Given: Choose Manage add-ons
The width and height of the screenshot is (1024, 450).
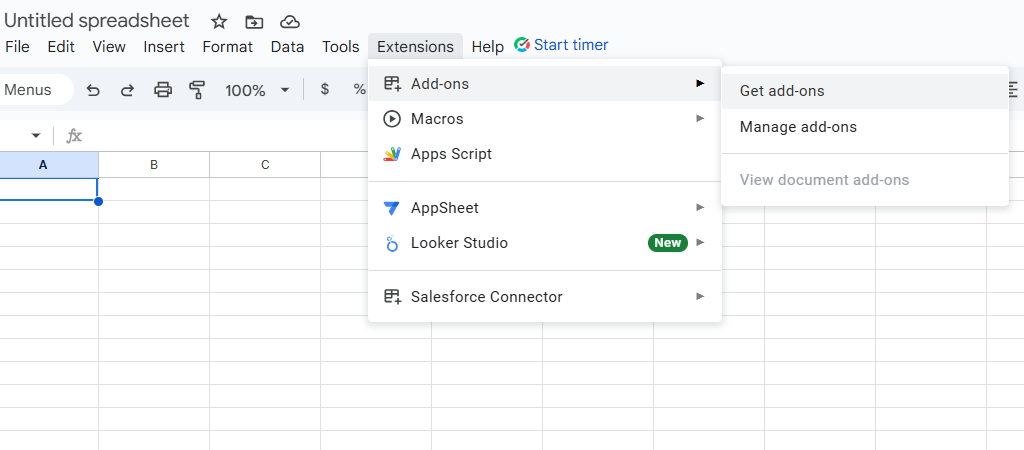Looking at the screenshot, I should [x=798, y=127].
